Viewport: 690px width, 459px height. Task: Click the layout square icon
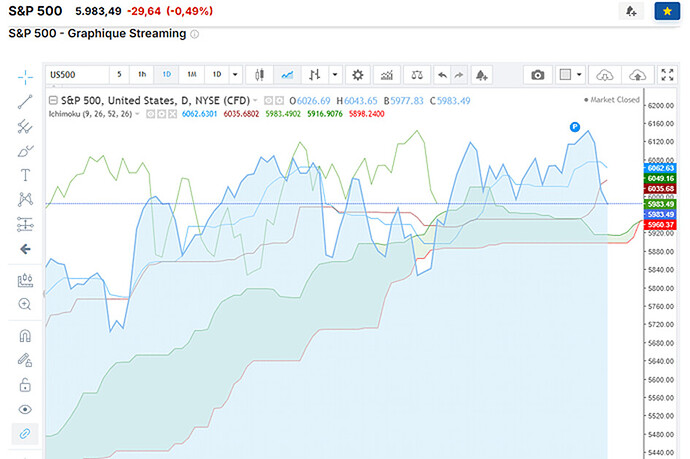(x=565, y=75)
